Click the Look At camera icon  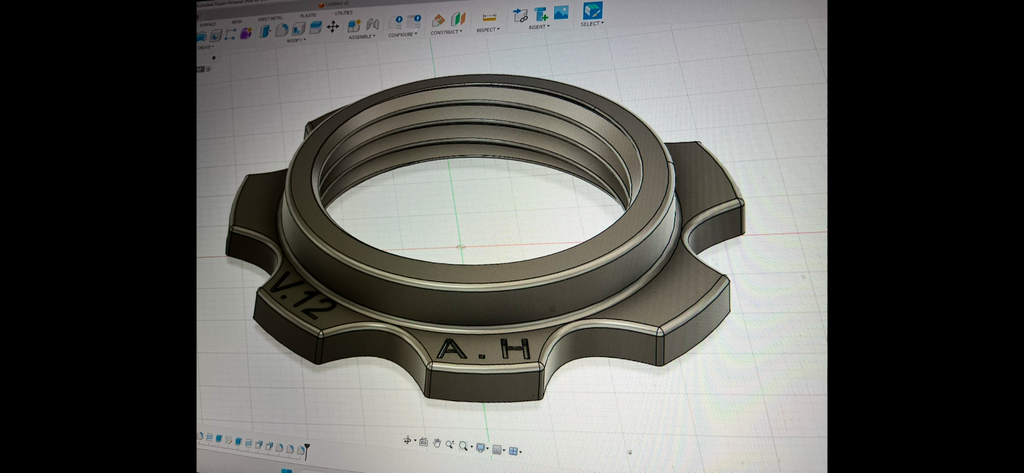click(x=423, y=442)
